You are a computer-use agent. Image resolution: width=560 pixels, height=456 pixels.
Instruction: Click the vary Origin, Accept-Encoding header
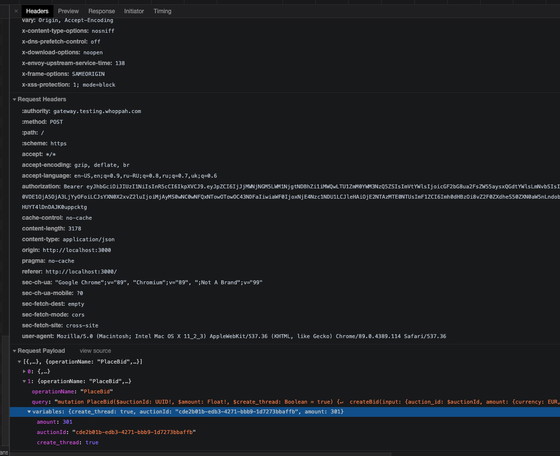(68, 20)
